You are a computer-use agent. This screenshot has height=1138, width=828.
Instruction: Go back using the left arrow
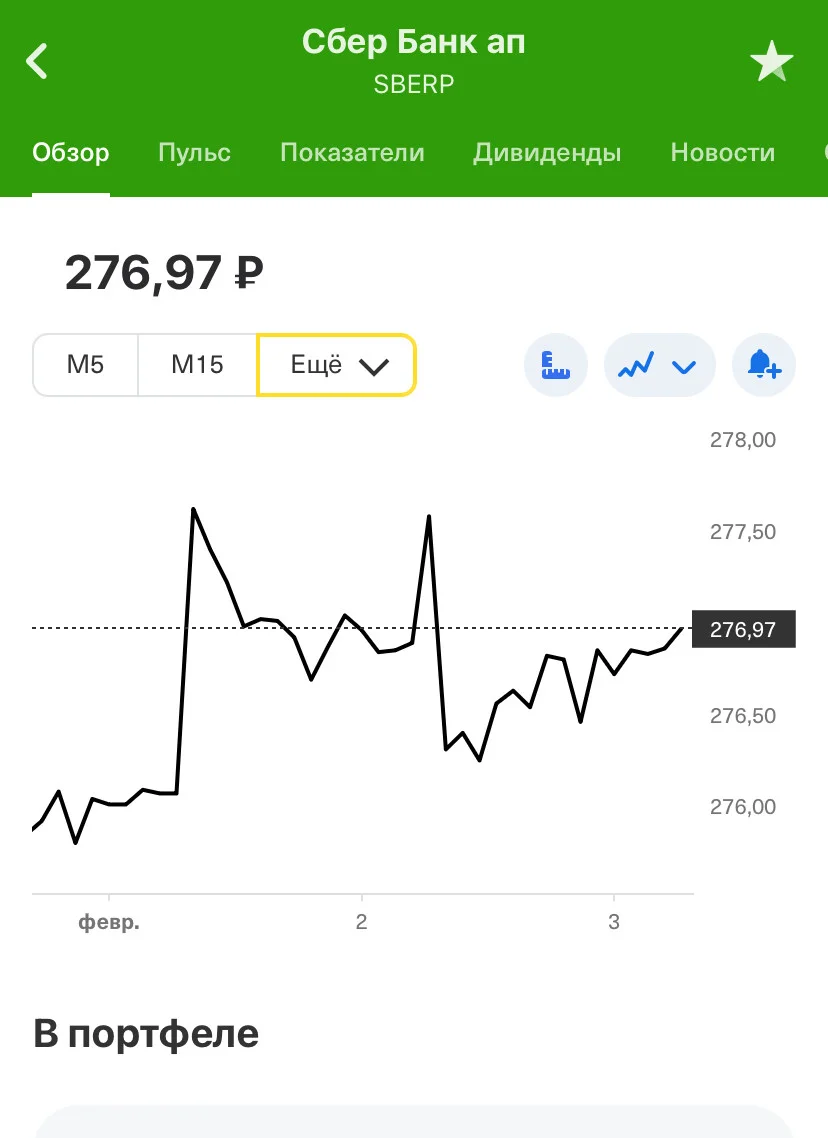(x=36, y=60)
